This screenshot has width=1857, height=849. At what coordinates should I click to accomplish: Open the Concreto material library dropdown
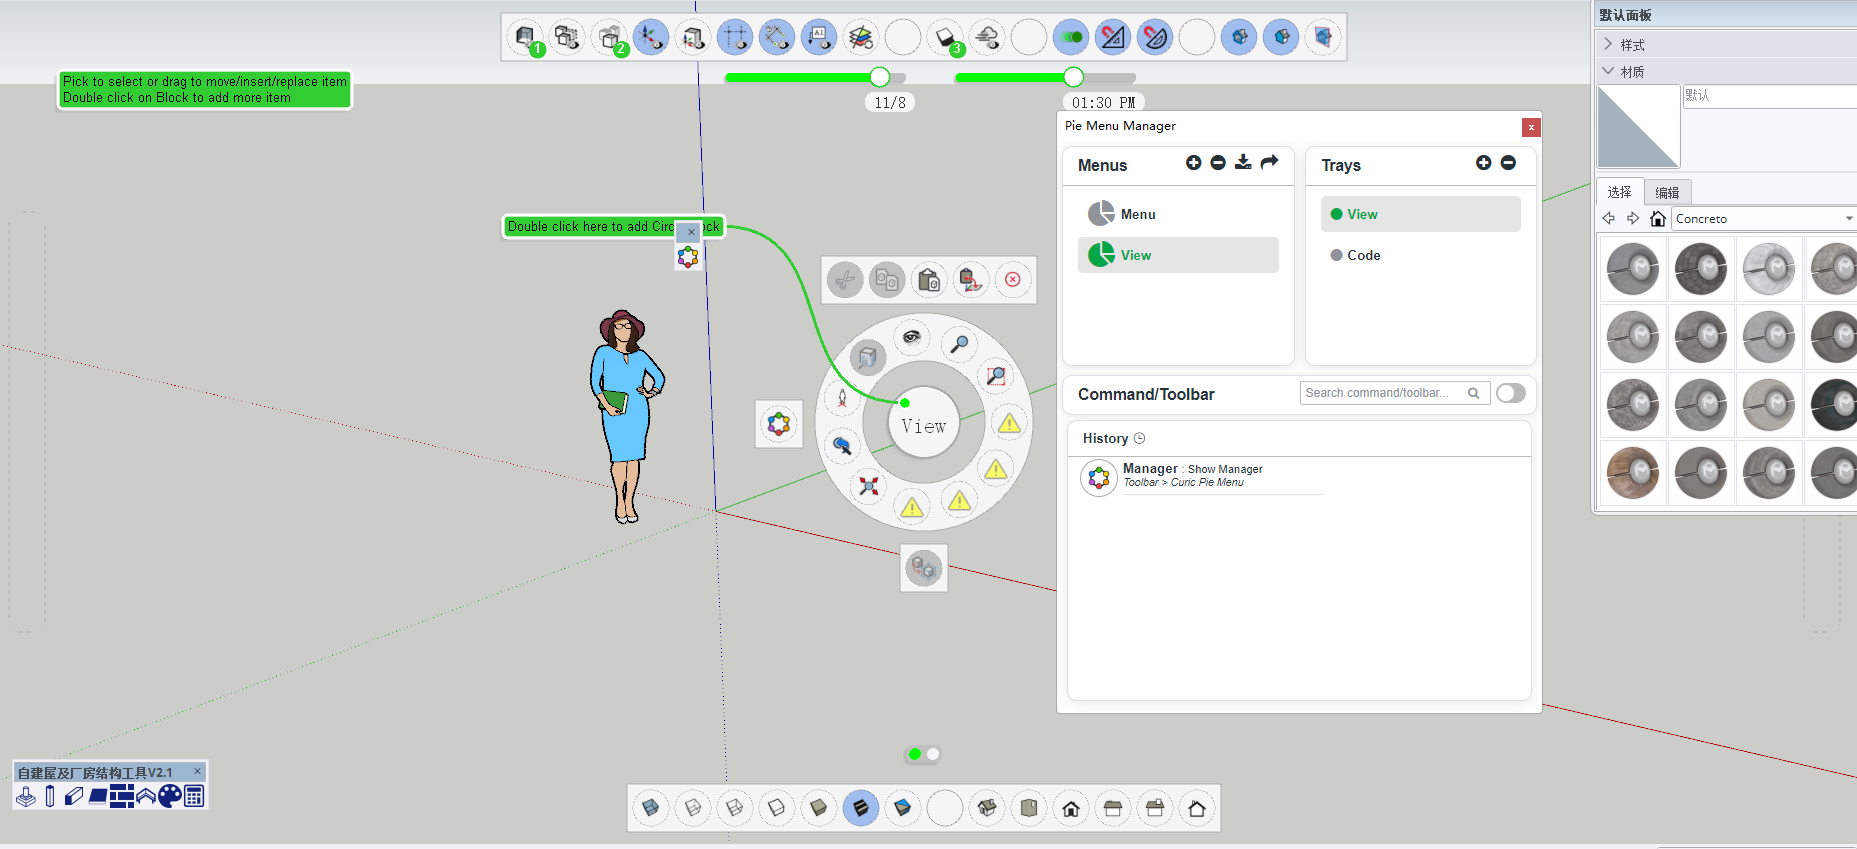1848,219
